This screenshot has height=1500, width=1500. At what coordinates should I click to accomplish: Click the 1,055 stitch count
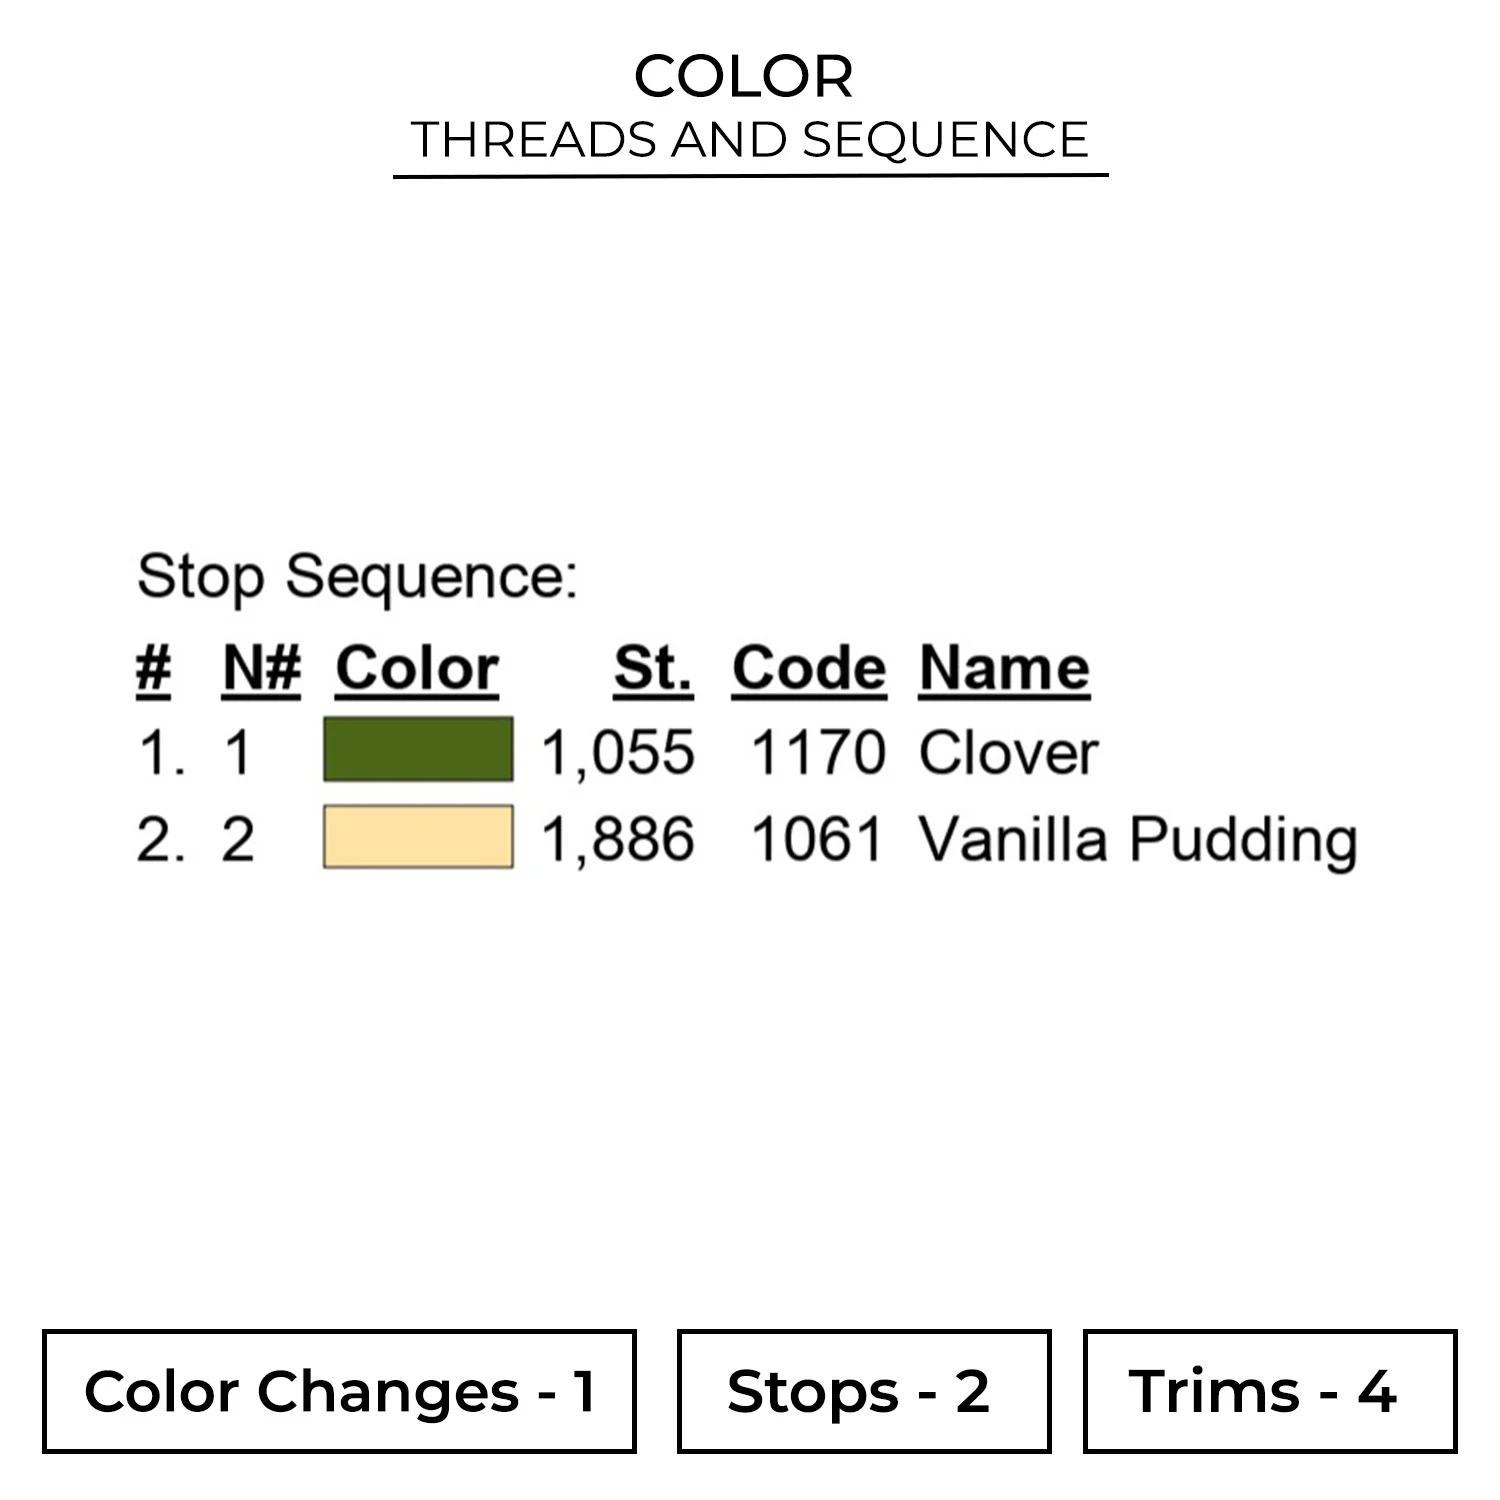(617, 752)
